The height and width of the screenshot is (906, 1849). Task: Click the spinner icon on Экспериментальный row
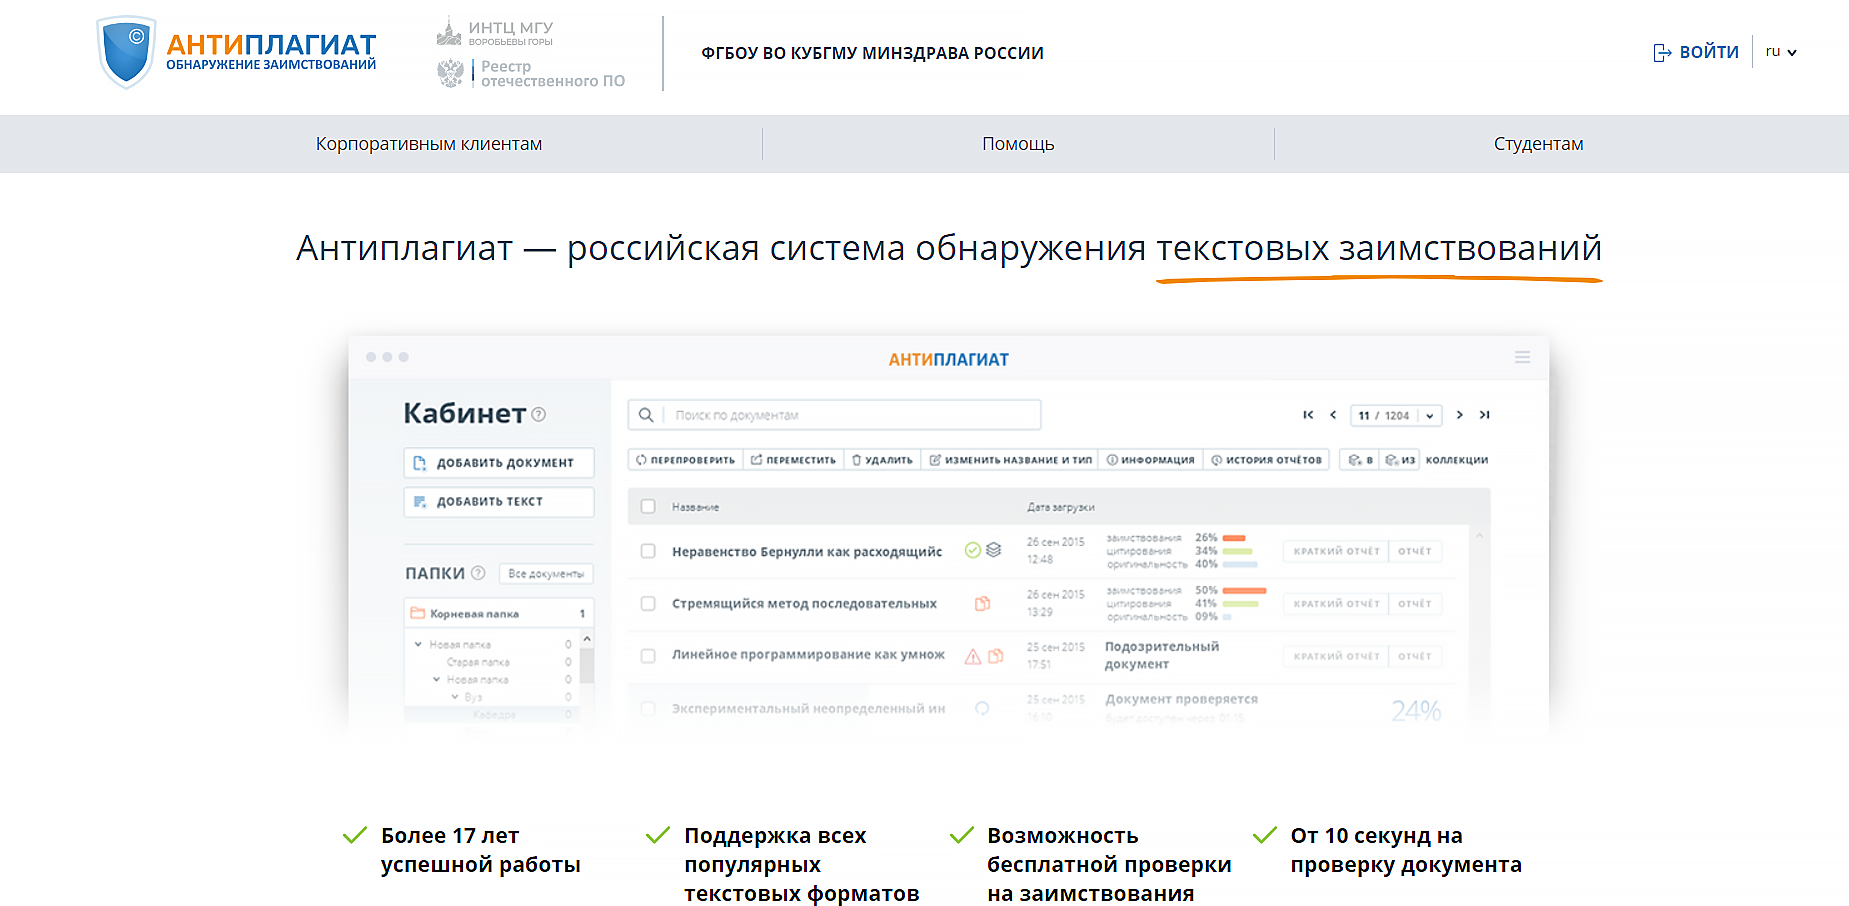(982, 708)
